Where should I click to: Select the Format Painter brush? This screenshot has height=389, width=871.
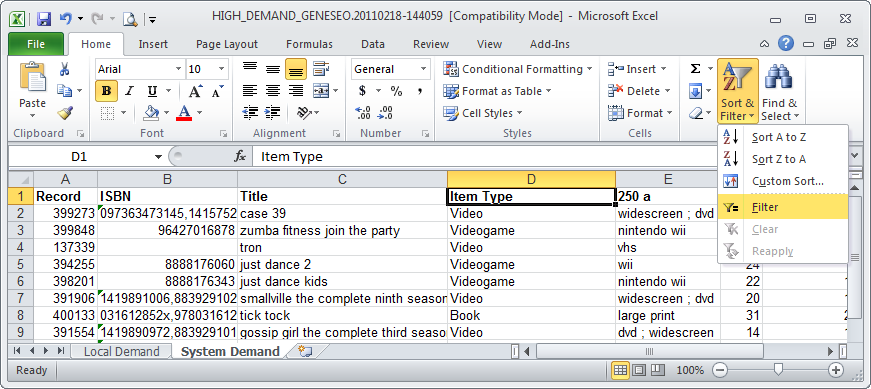point(65,113)
